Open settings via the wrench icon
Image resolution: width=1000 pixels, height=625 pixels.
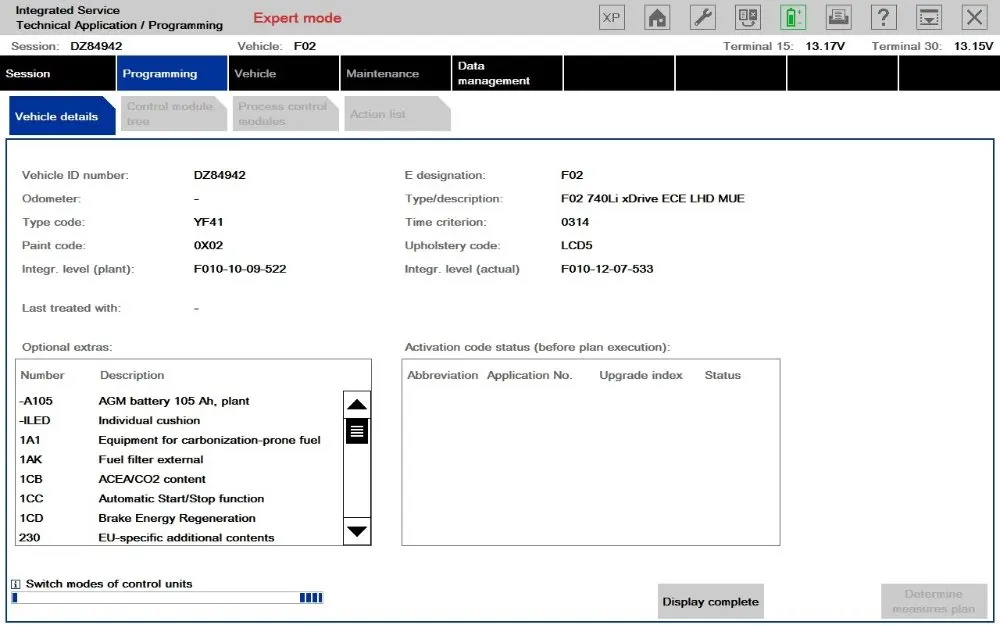pyautogui.click(x=701, y=16)
